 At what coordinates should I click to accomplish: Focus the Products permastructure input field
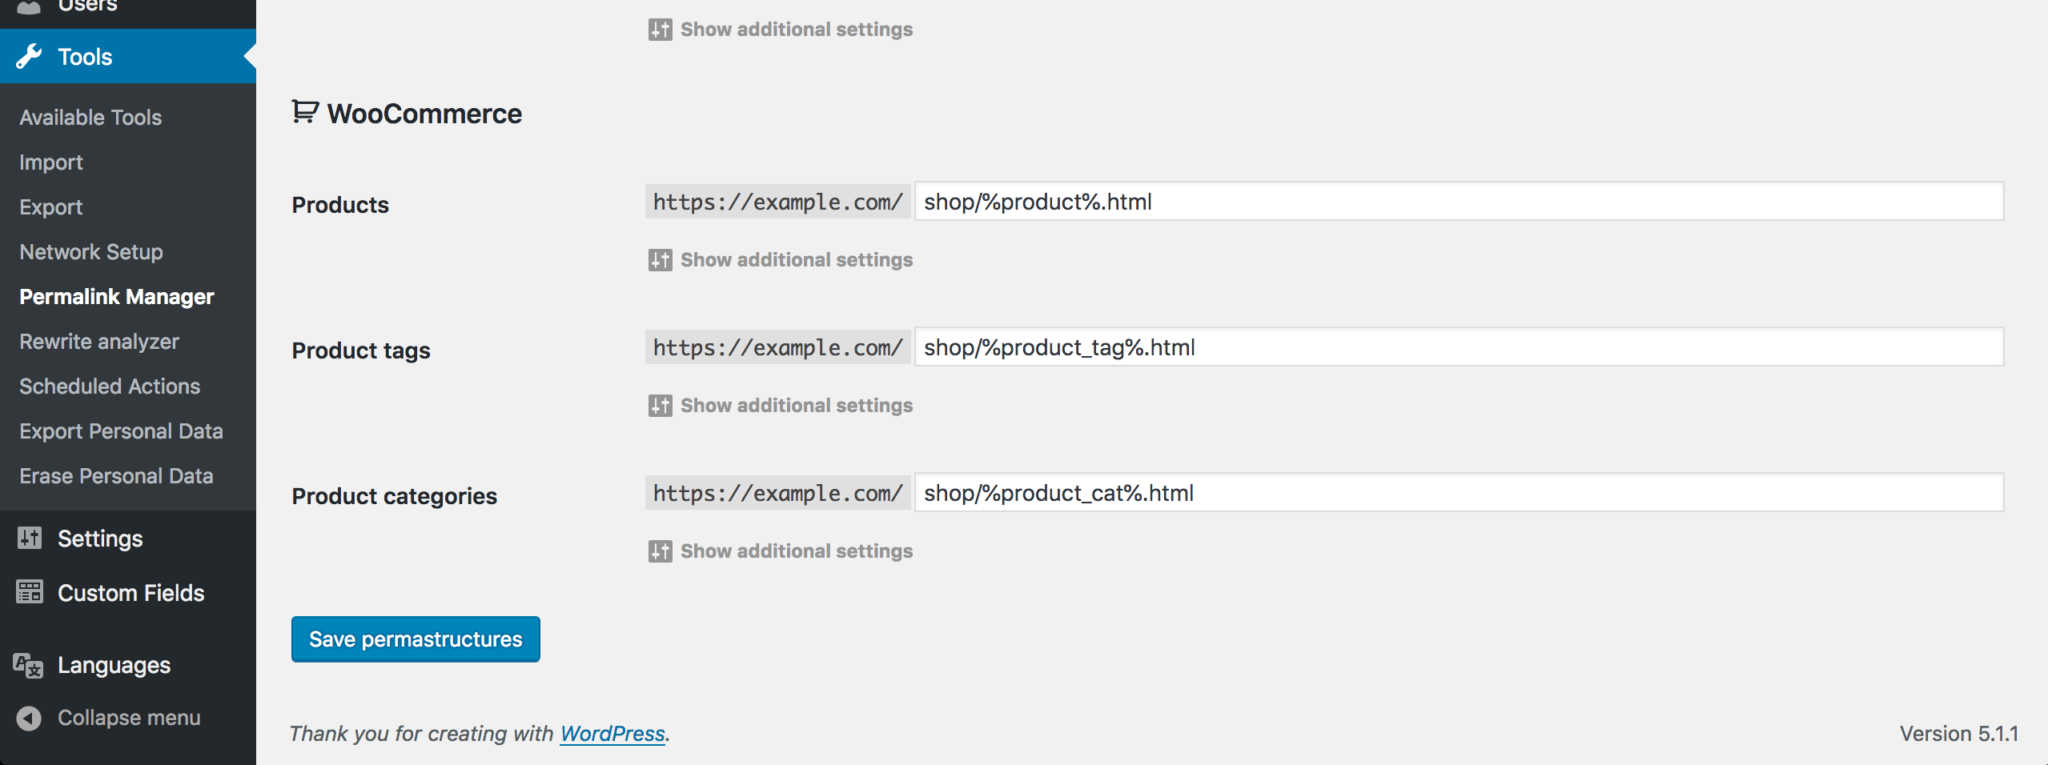point(1459,201)
